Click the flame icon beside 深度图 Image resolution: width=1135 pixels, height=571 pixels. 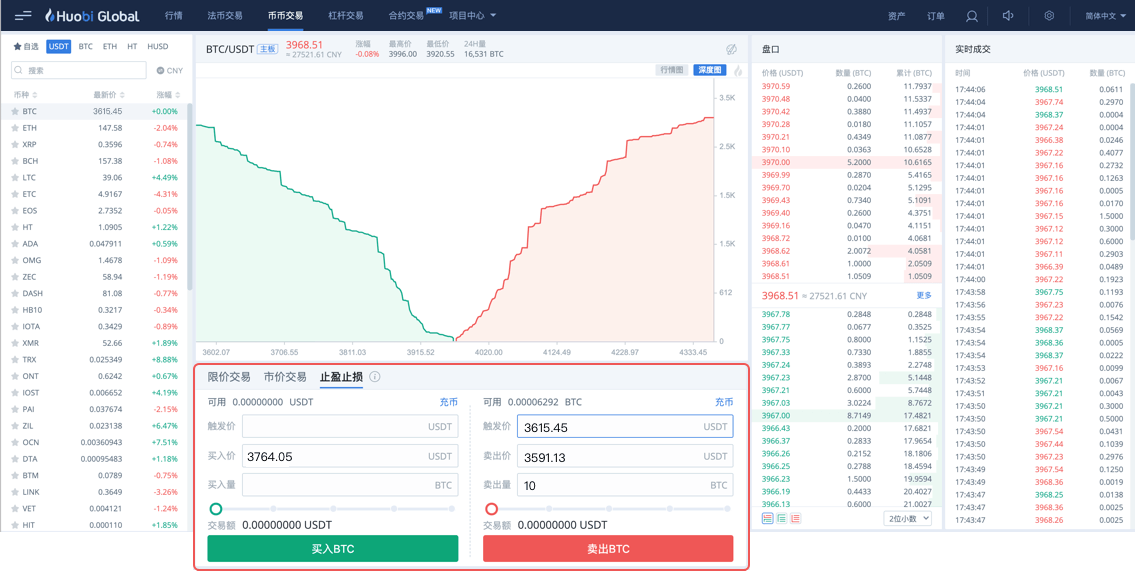click(x=738, y=71)
